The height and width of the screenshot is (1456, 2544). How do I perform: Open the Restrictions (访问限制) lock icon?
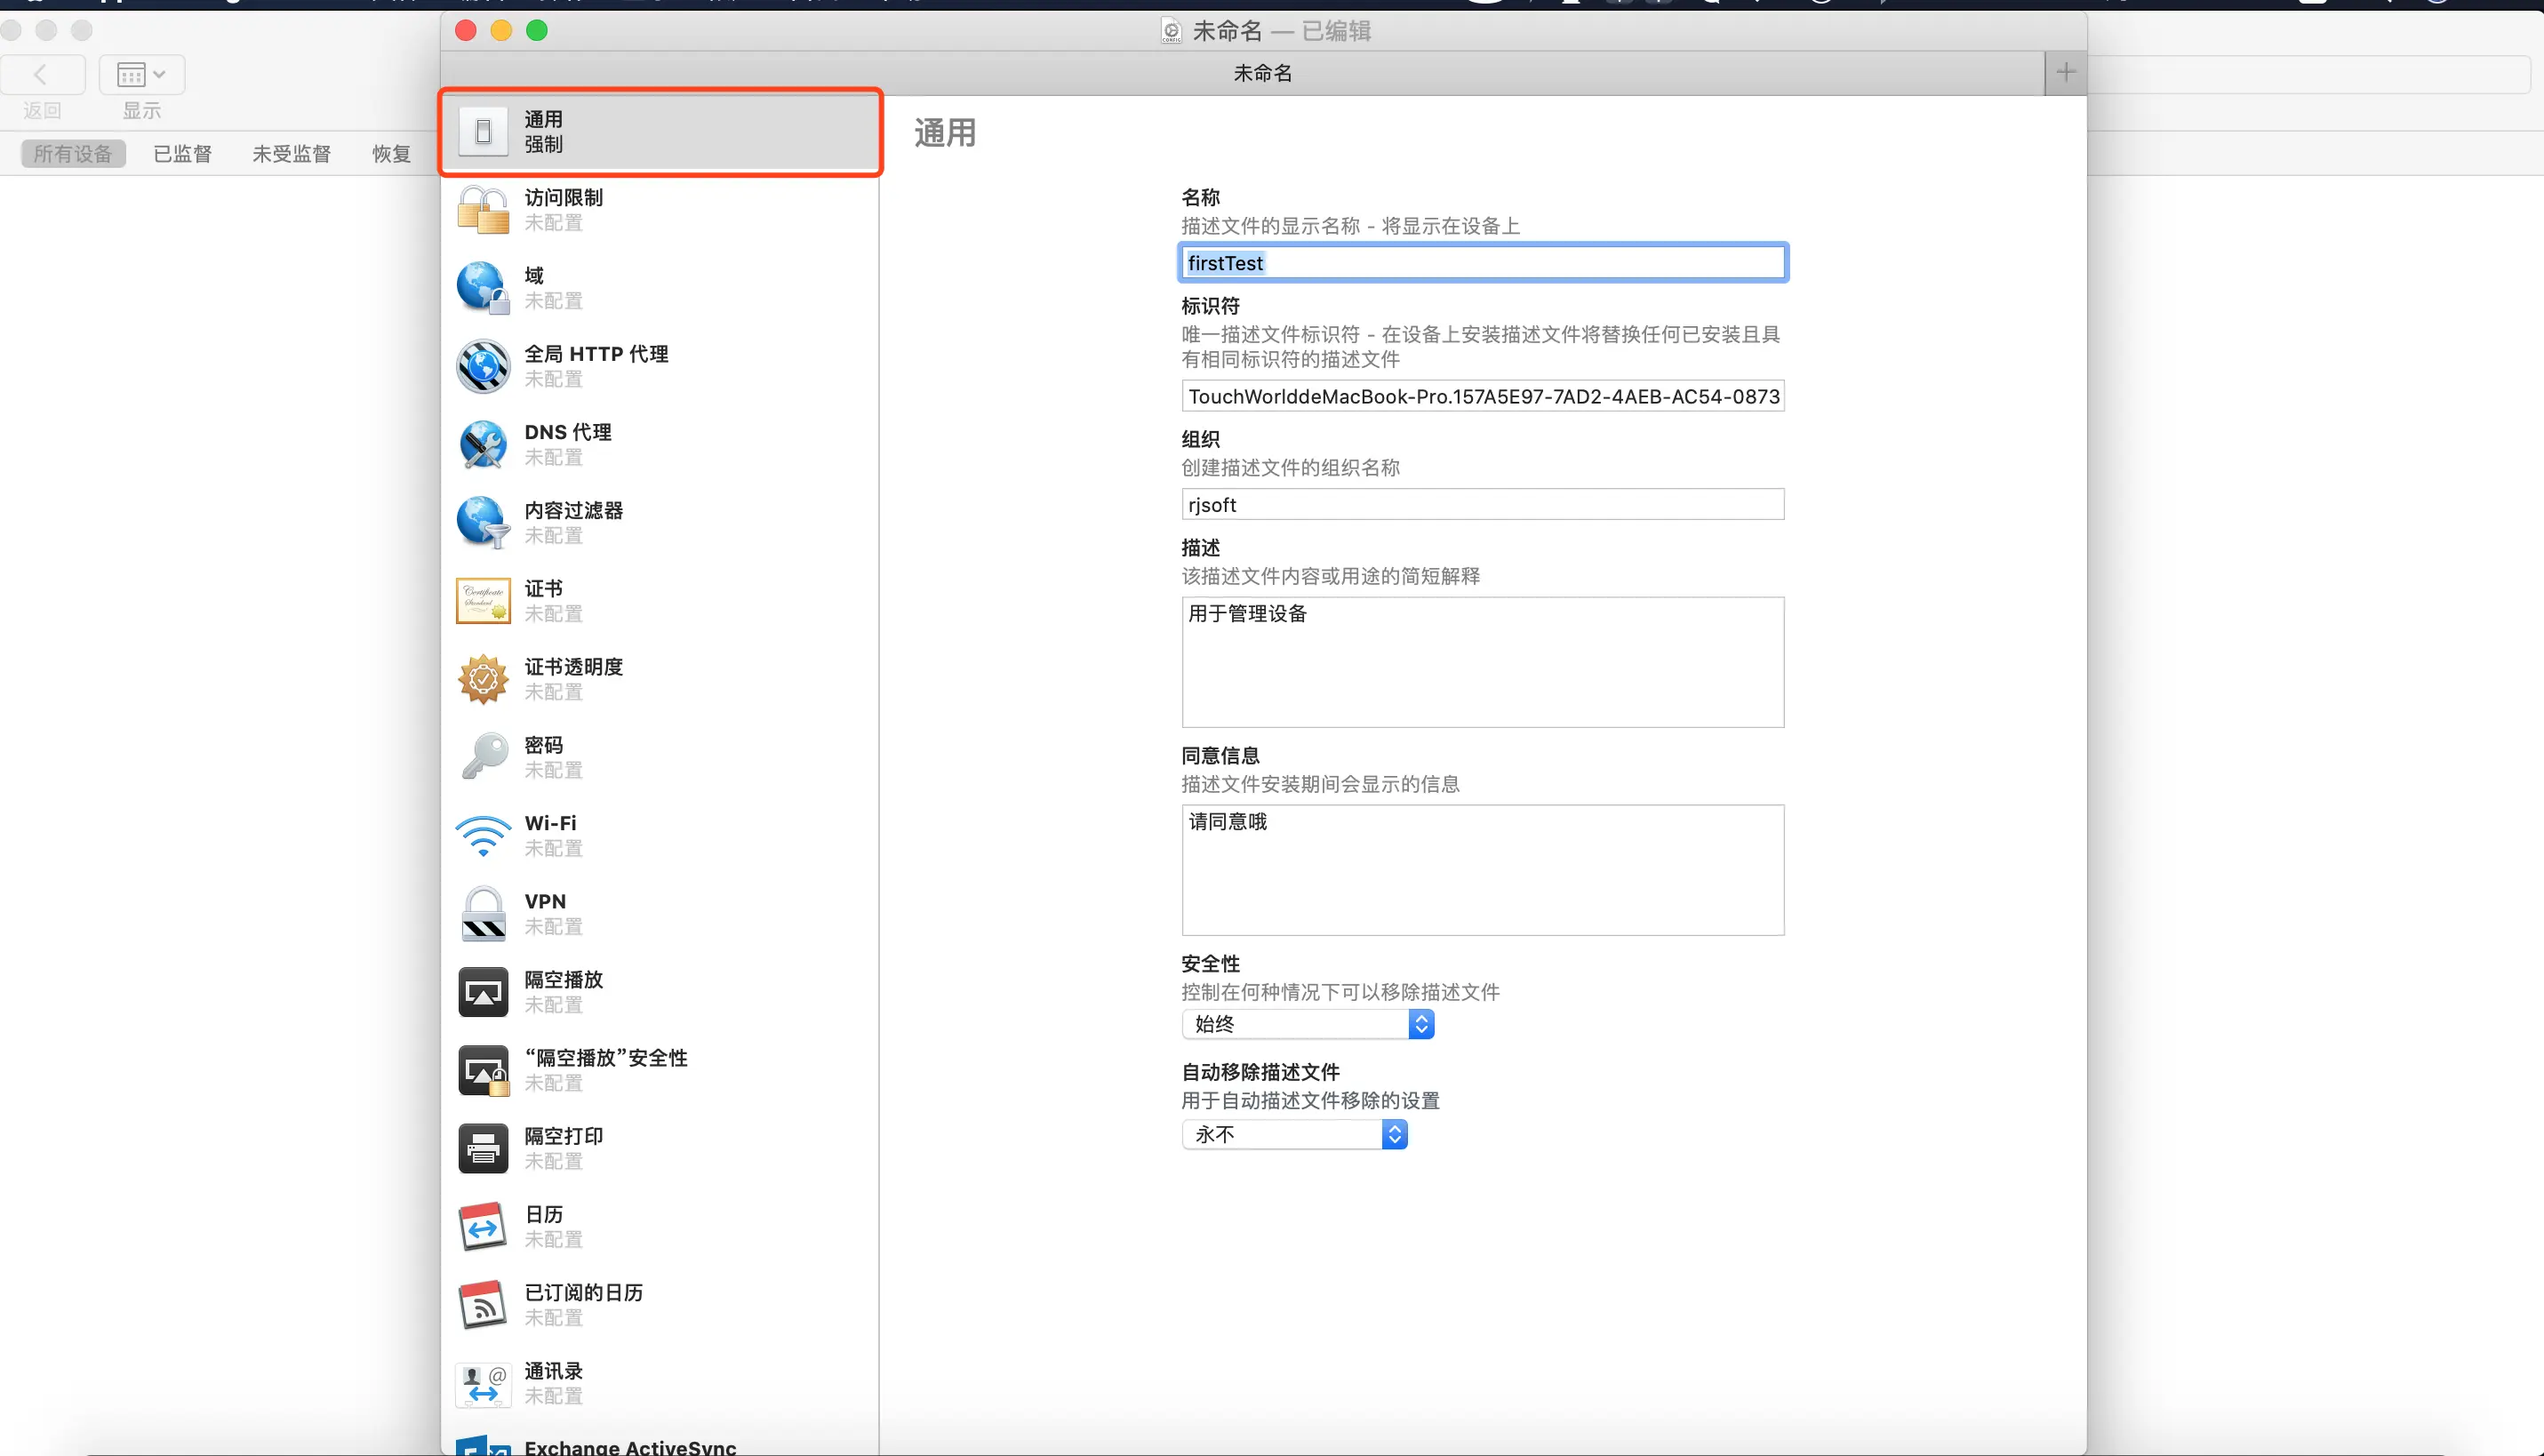pyautogui.click(x=483, y=210)
